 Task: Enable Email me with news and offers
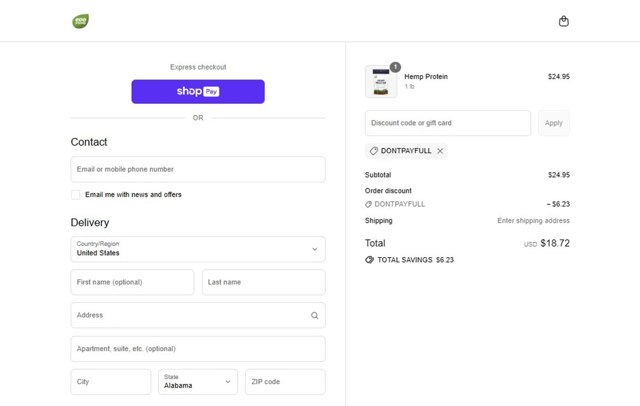tap(76, 195)
